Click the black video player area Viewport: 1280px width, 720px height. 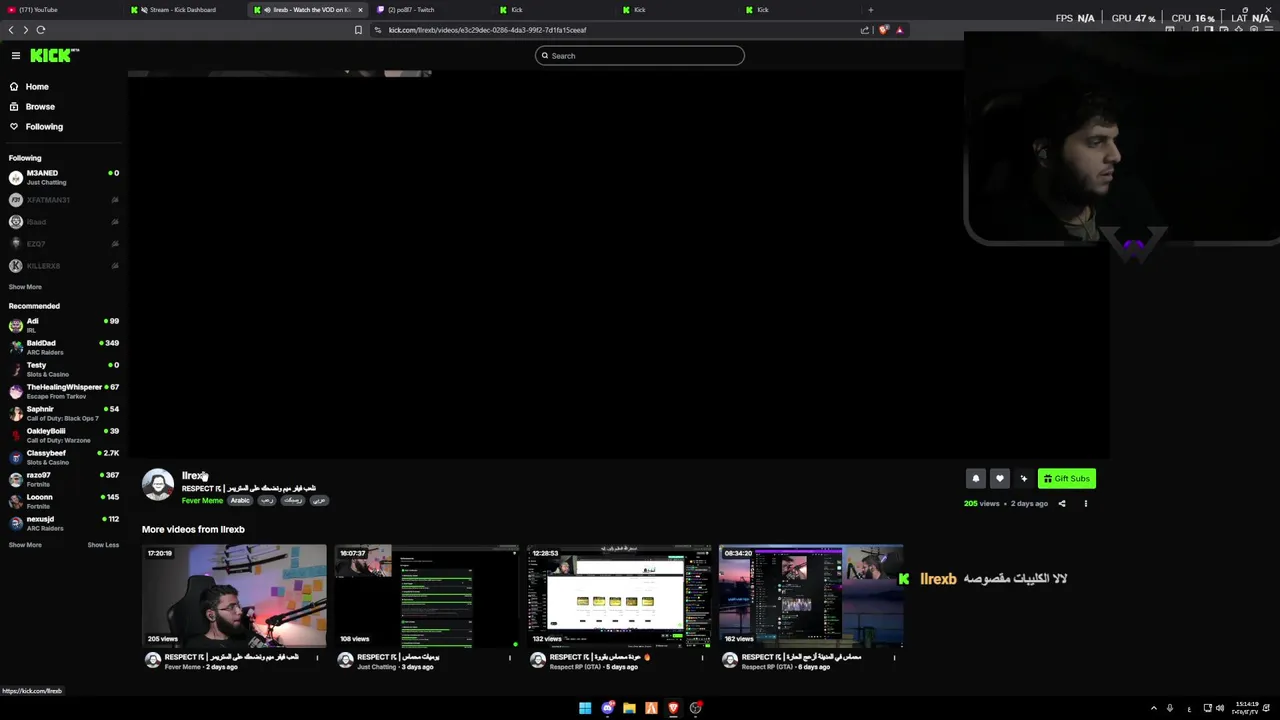pyautogui.click(x=619, y=265)
